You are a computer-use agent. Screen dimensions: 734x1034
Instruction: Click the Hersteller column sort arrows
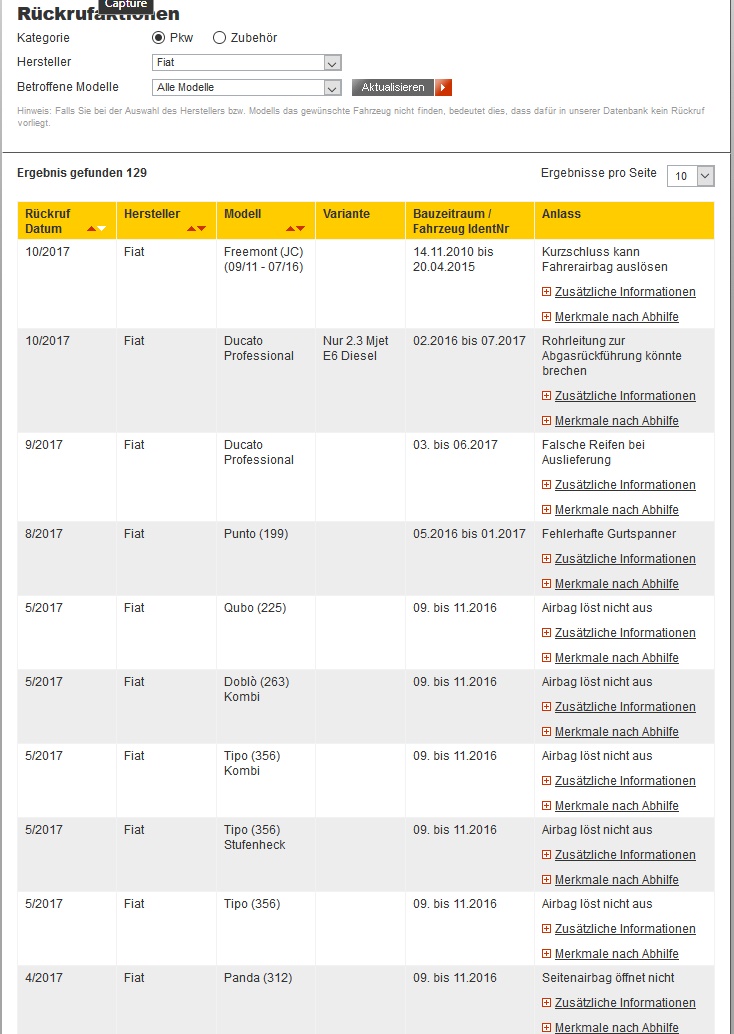196,229
